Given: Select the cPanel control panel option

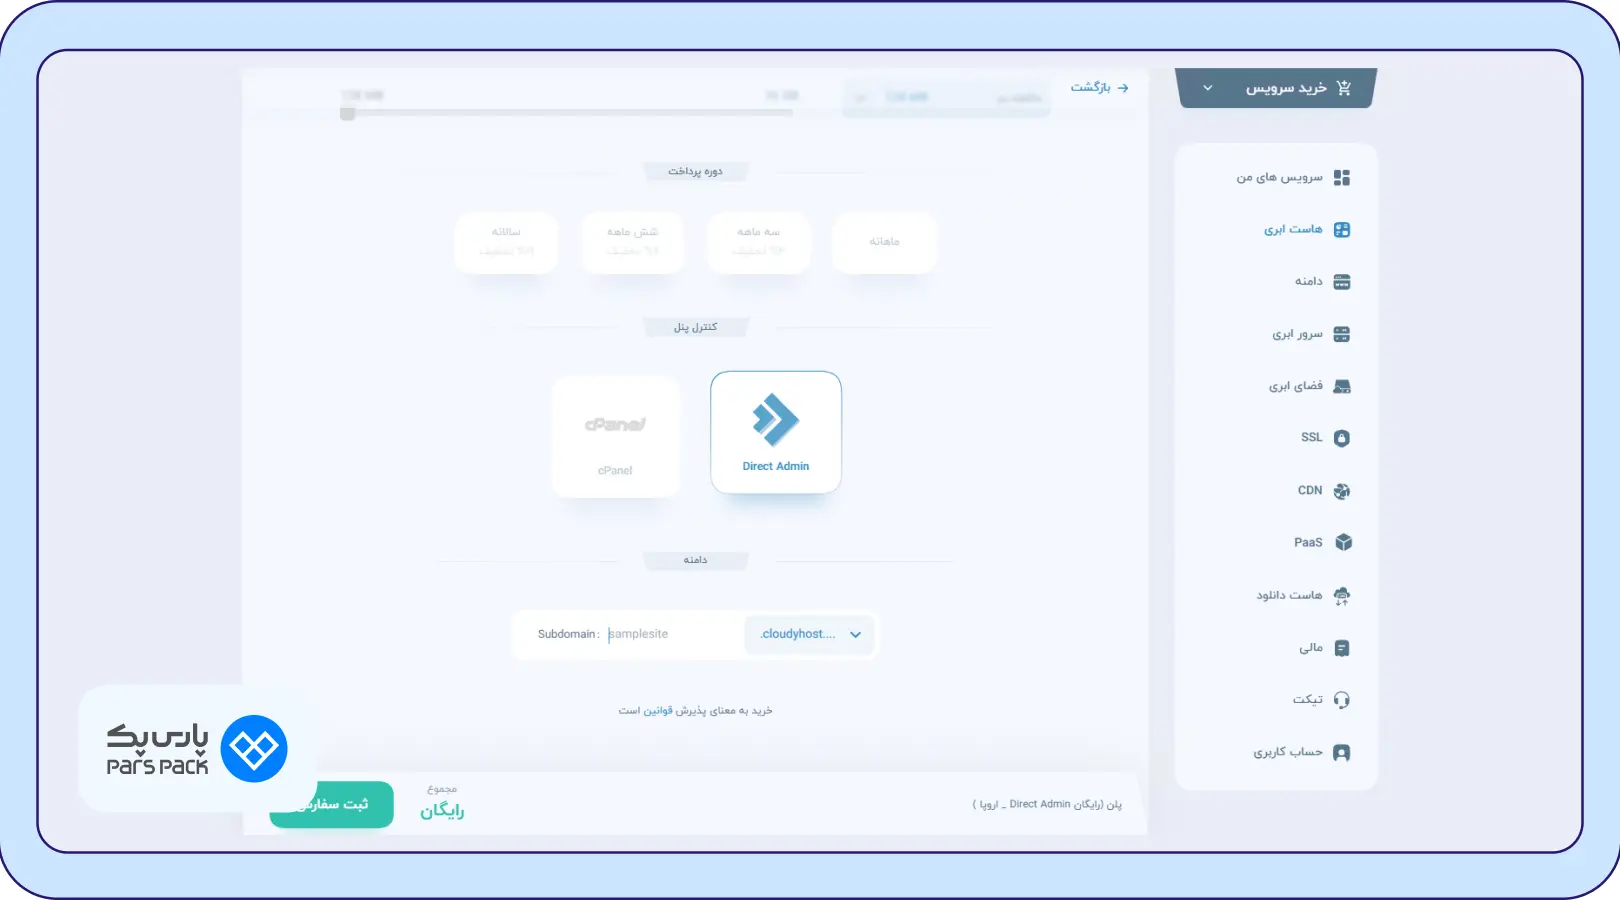Looking at the screenshot, I should [615, 437].
